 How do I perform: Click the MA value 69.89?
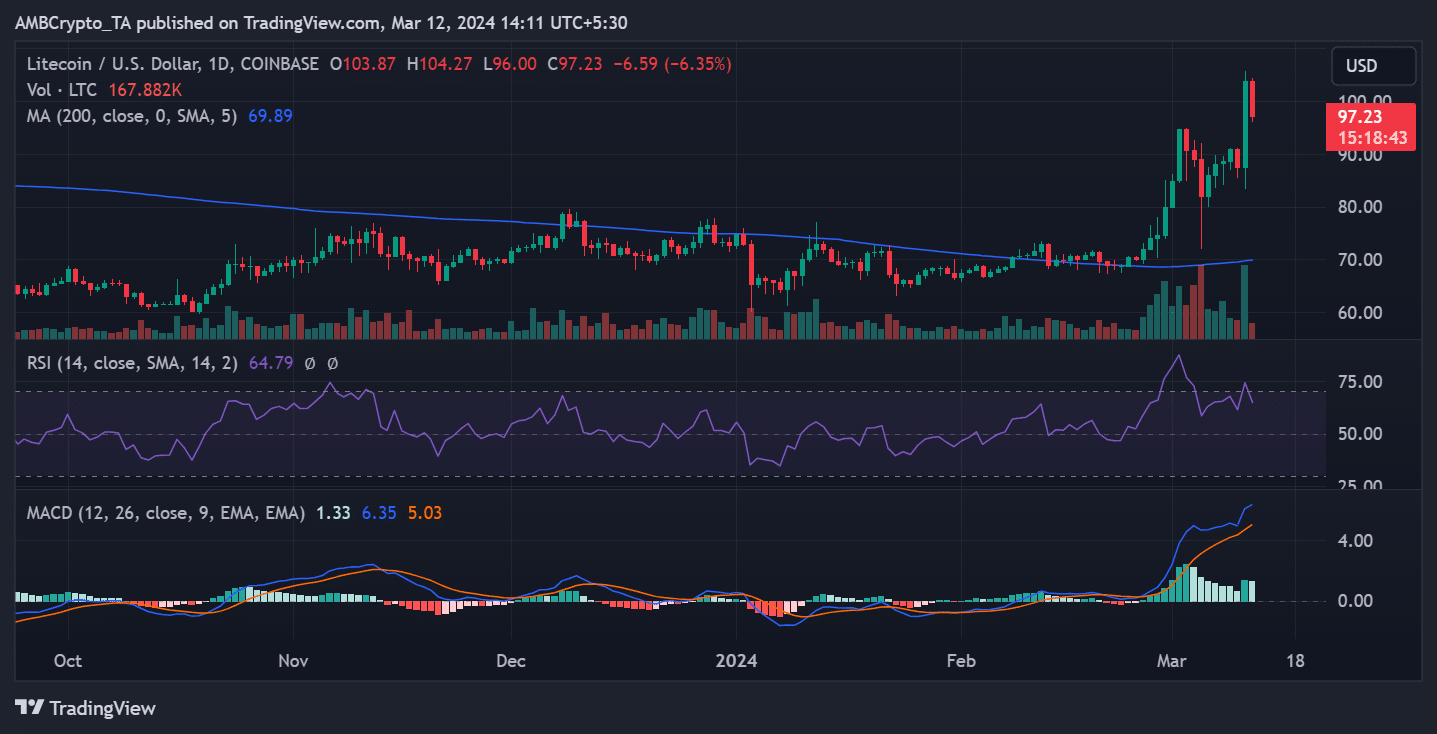(269, 116)
